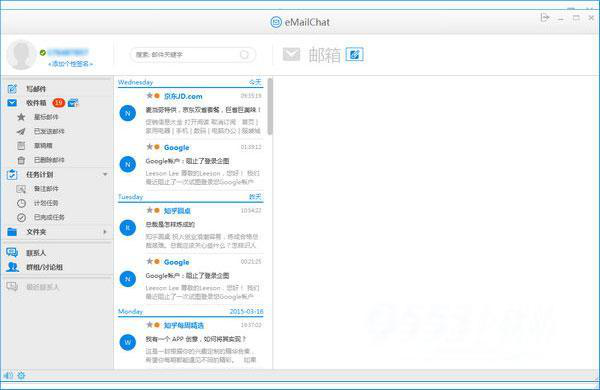The width and height of the screenshot is (600, 390).
Task: Click the blue compose icon next to 邮箱
Action: [x=355, y=55]
